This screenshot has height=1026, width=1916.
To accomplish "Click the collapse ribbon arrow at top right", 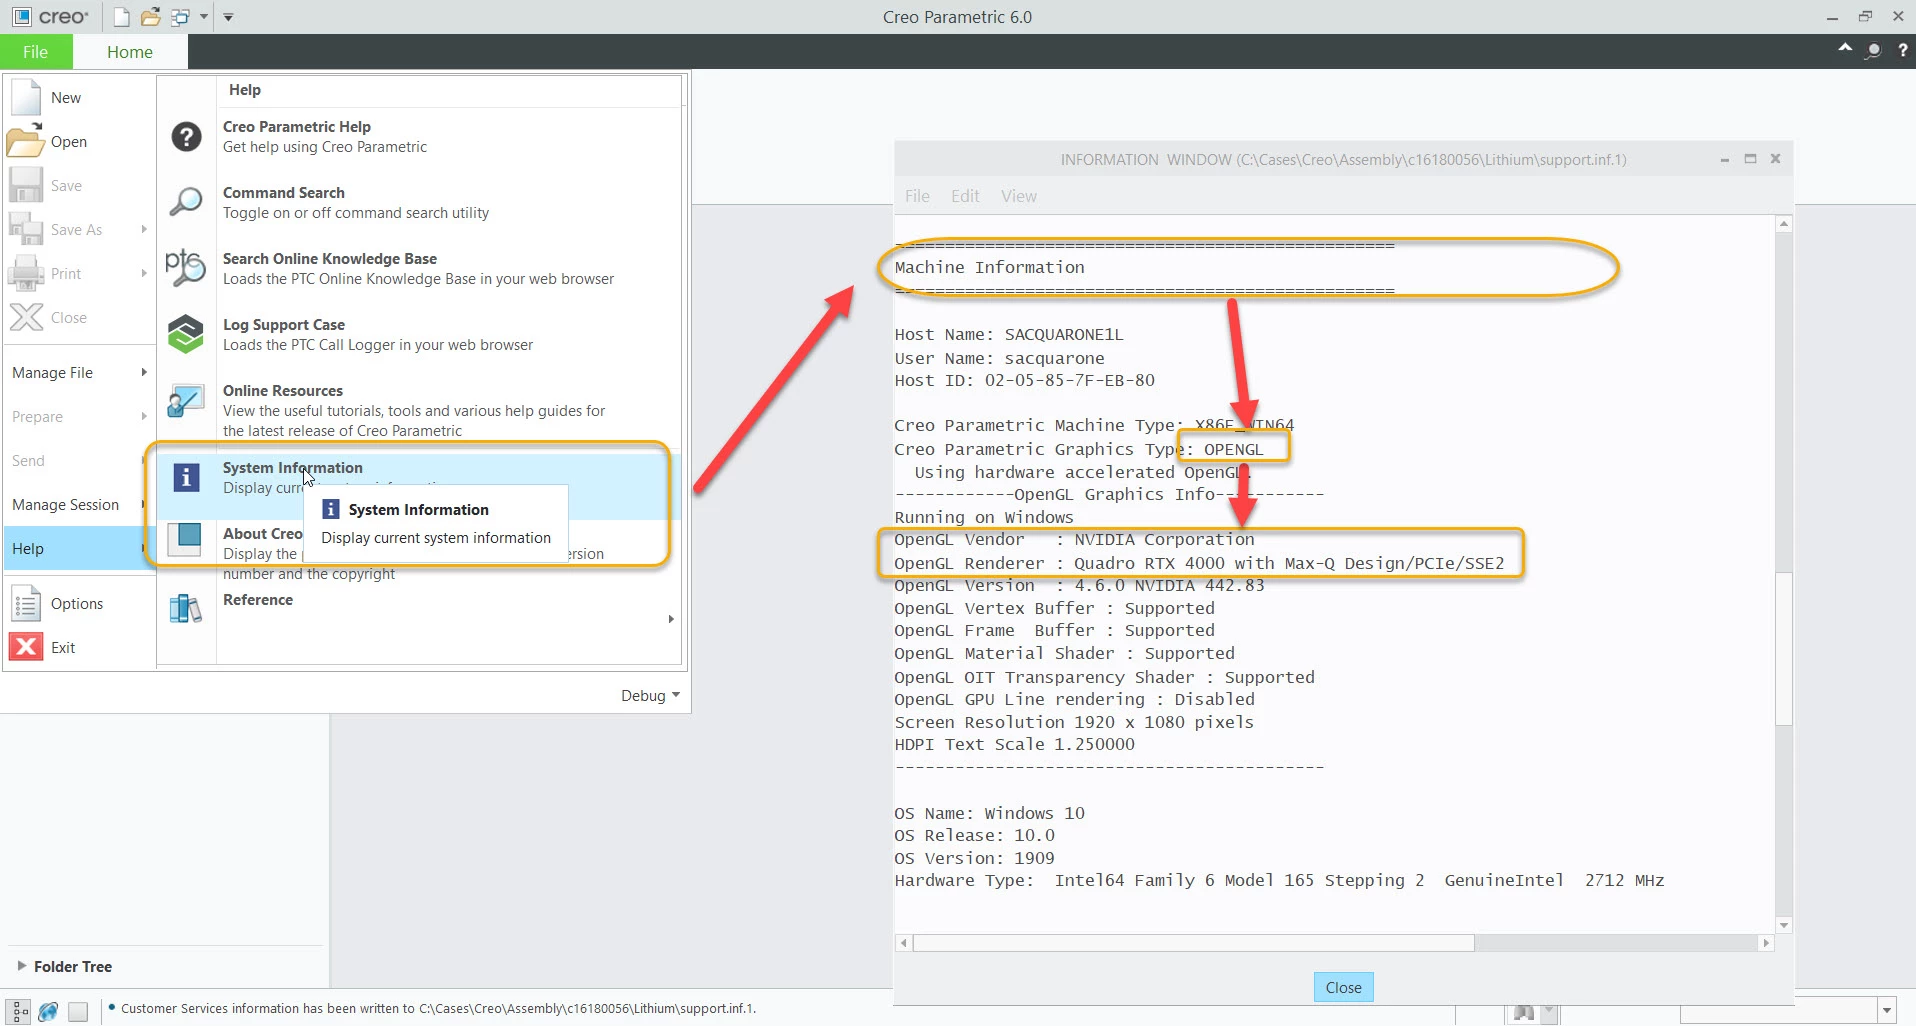I will tap(1844, 48).
